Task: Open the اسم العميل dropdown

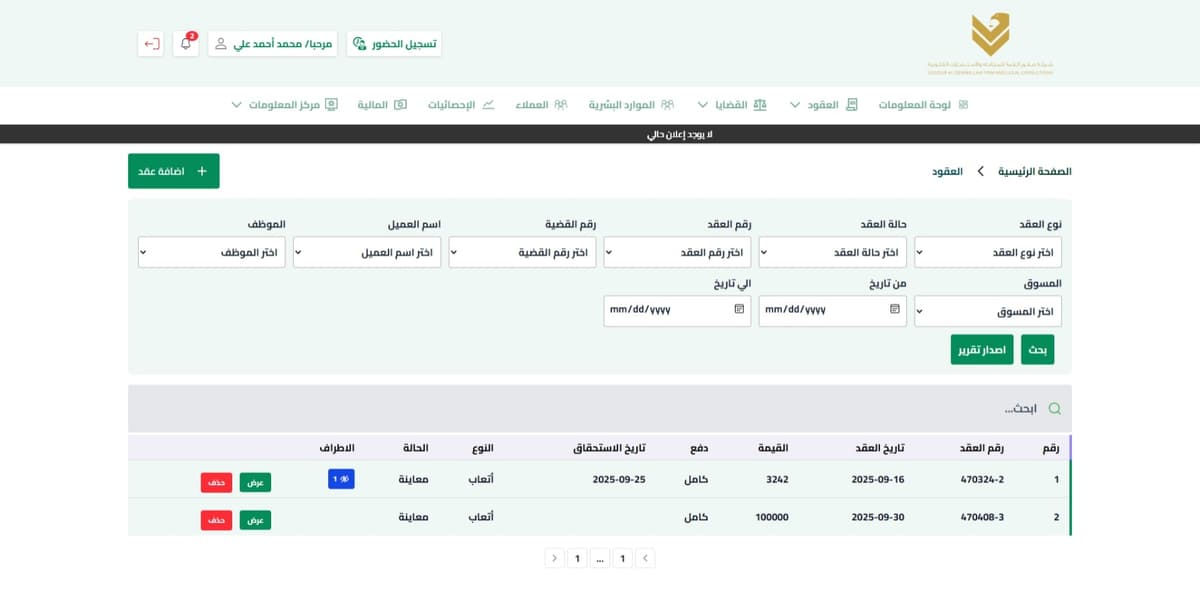Action: [367, 252]
